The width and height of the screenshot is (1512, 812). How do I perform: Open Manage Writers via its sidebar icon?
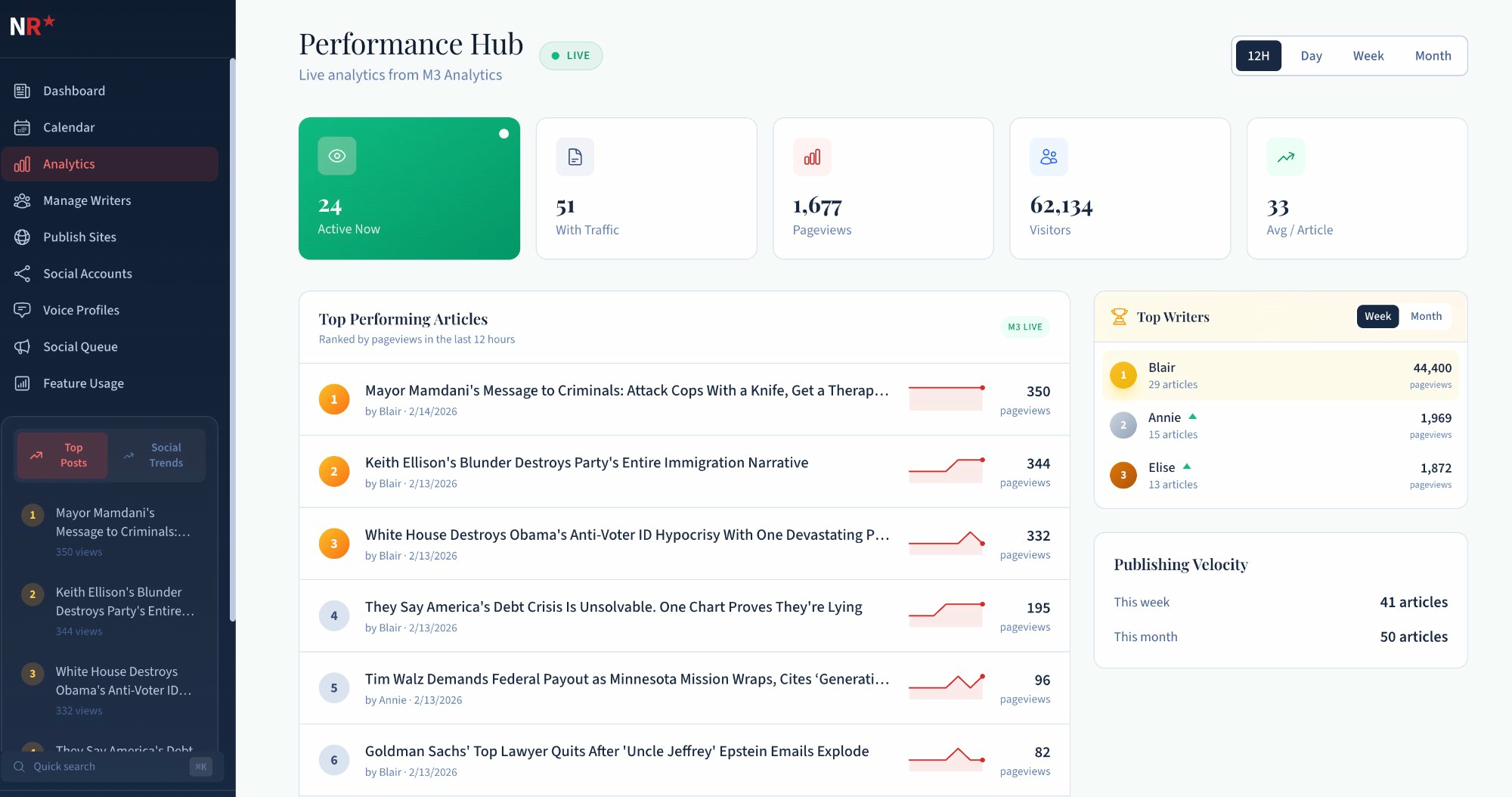[x=22, y=200]
